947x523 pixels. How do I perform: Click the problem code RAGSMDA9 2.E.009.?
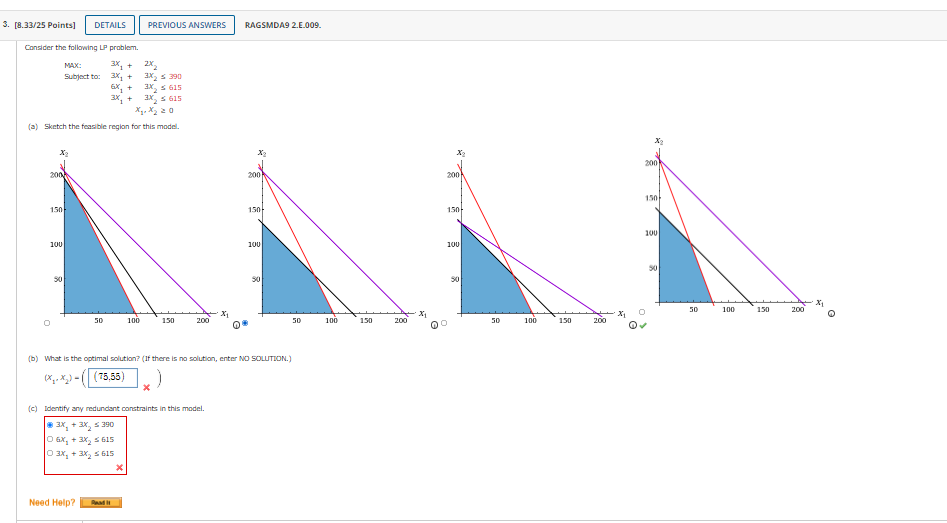tap(283, 25)
